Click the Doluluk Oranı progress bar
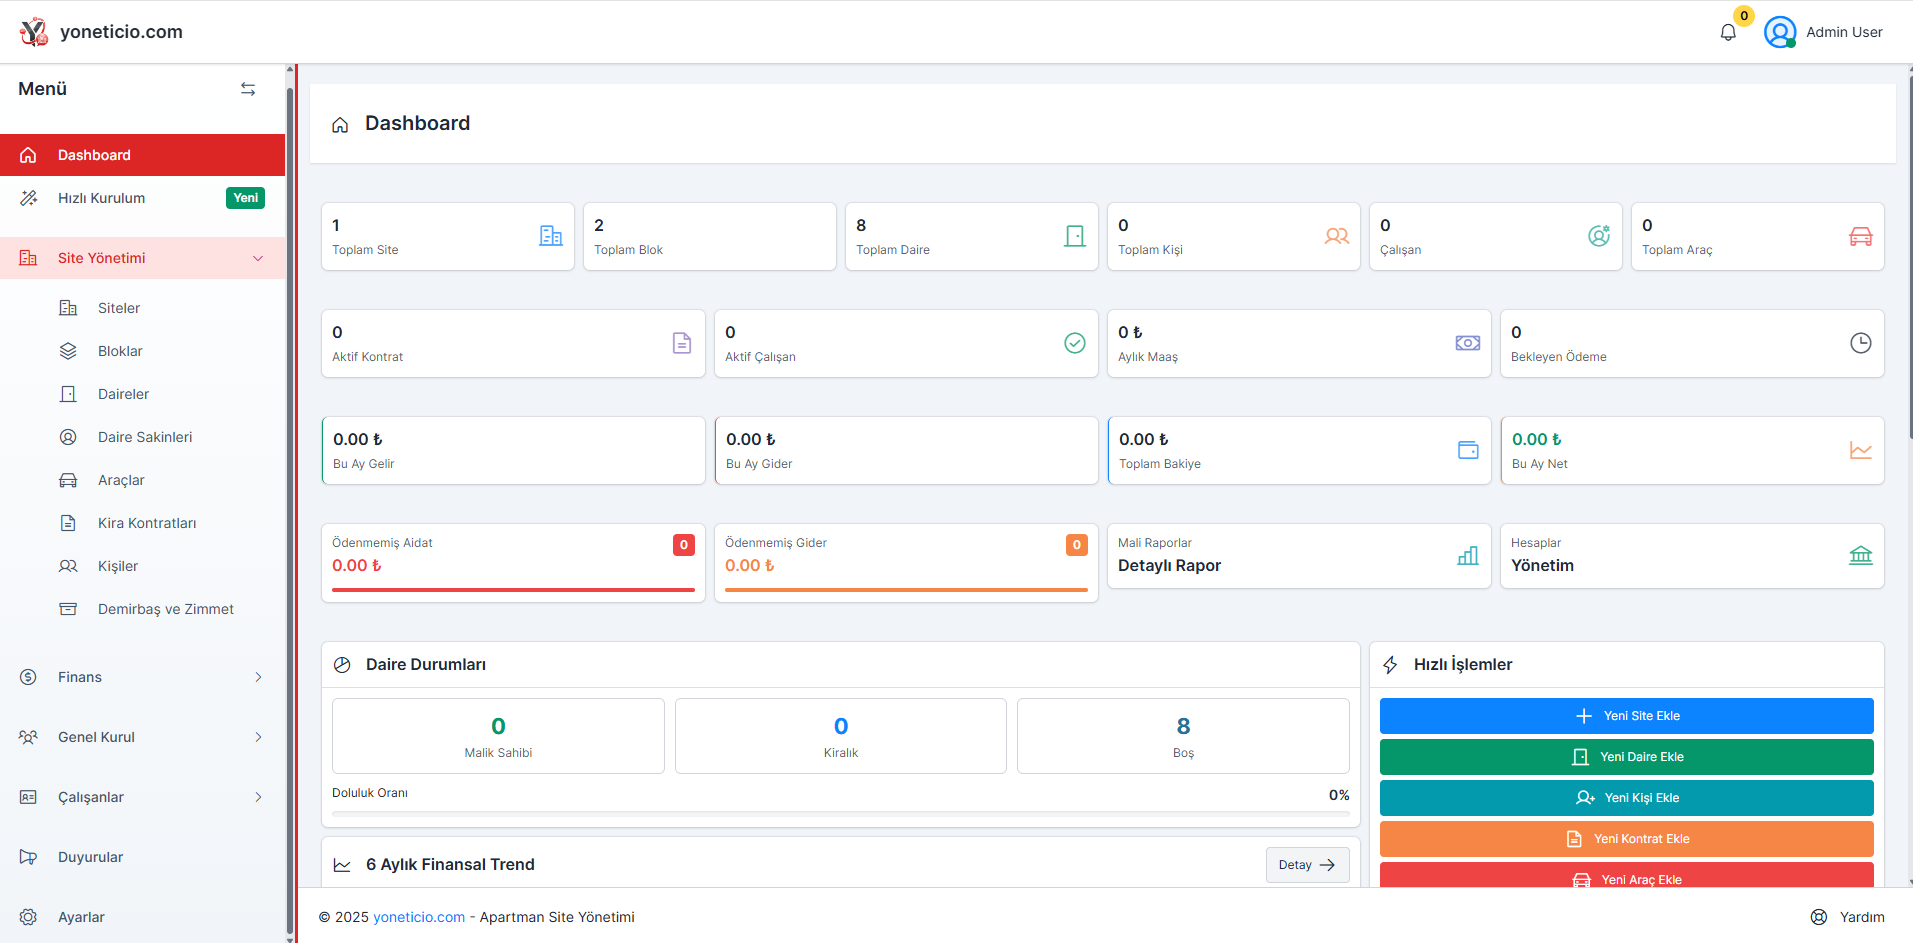The height and width of the screenshot is (943, 1913). [x=840, y=814]
